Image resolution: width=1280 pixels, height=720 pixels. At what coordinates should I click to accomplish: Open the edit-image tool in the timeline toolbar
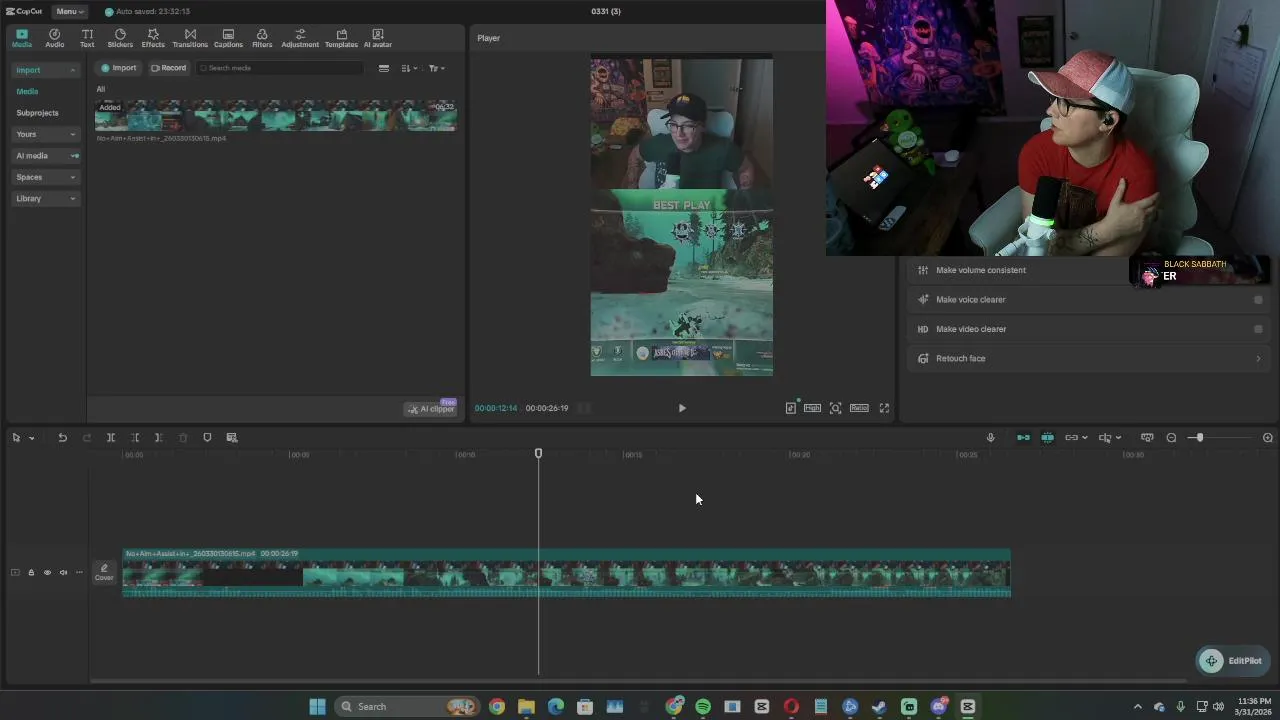(232, 438)
